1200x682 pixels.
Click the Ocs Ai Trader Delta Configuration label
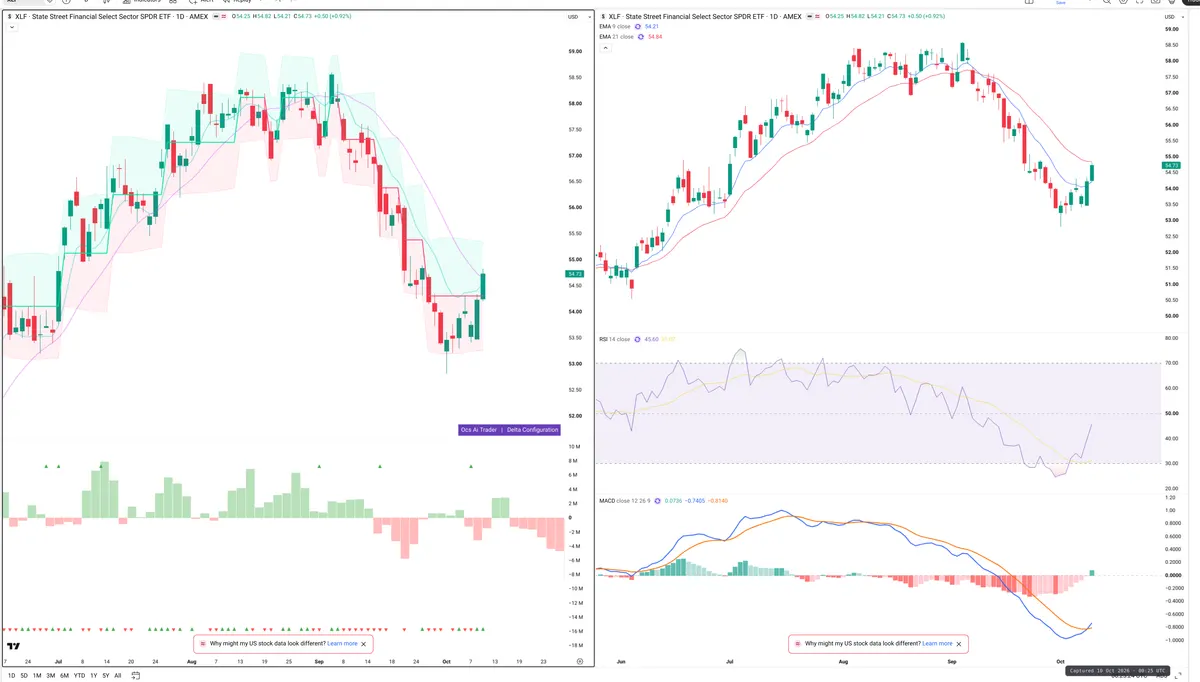tap(509, 430)
